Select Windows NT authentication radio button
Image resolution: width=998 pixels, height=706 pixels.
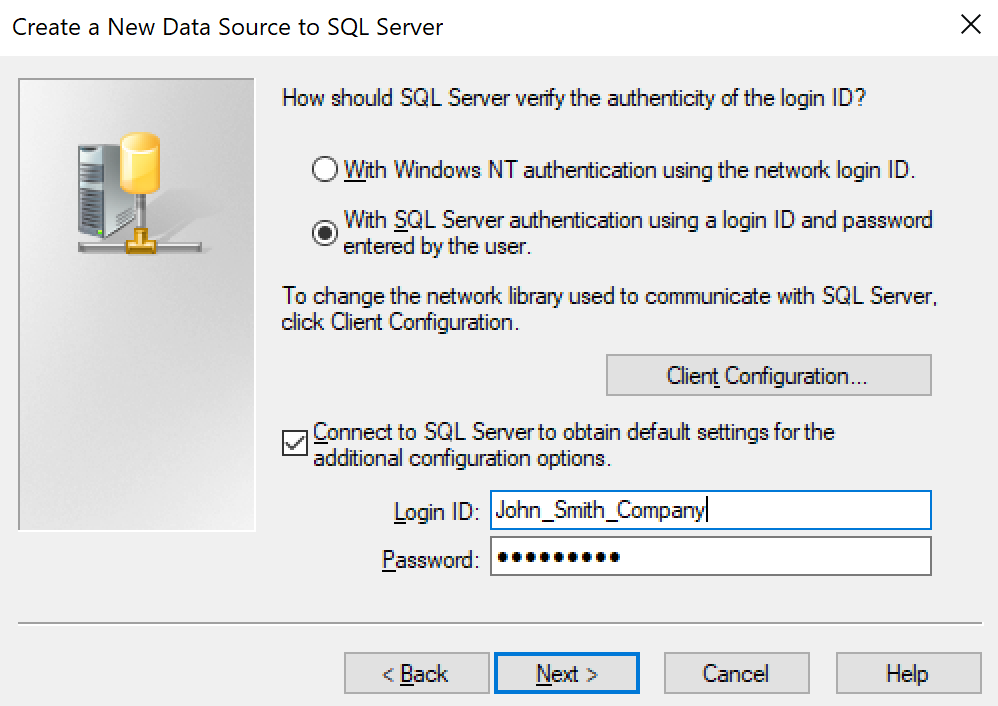point(325,170)
